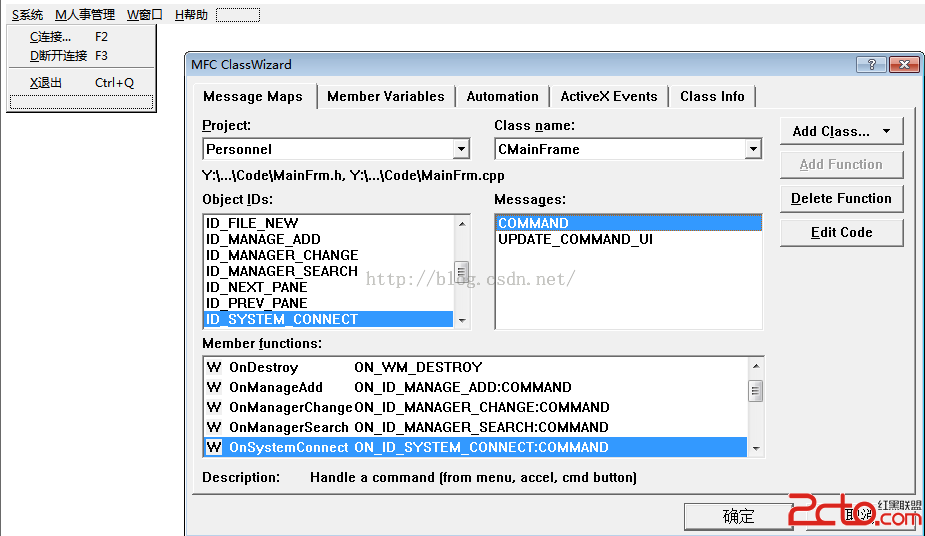925x536 pixels.
Task: Click the W icon beside OnDestroy
Action: 214,367
